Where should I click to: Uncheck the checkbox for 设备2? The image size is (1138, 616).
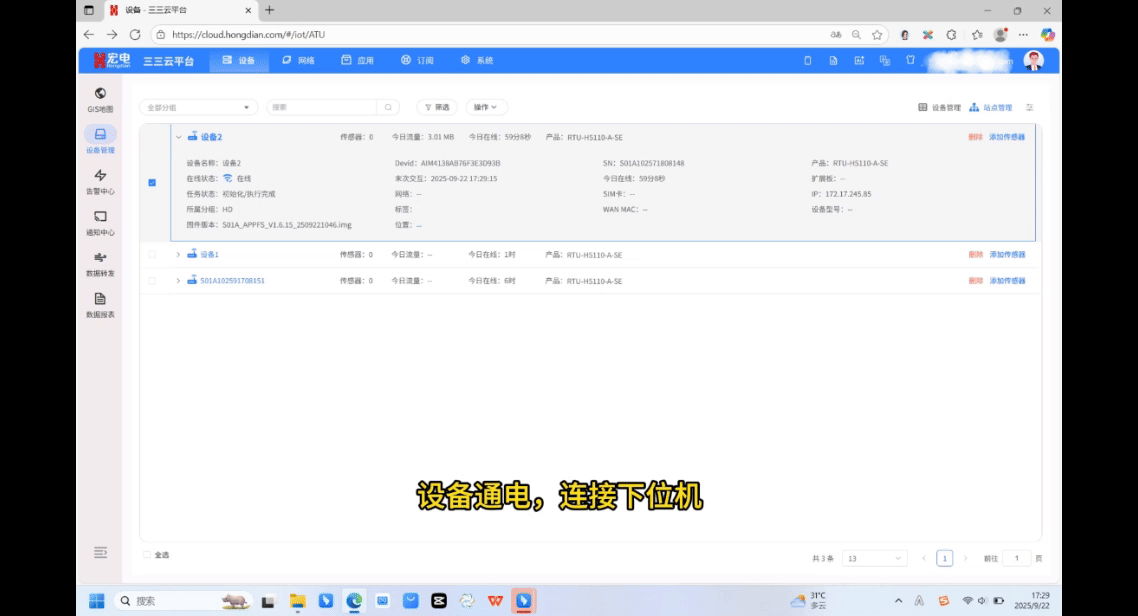[152, 183]
